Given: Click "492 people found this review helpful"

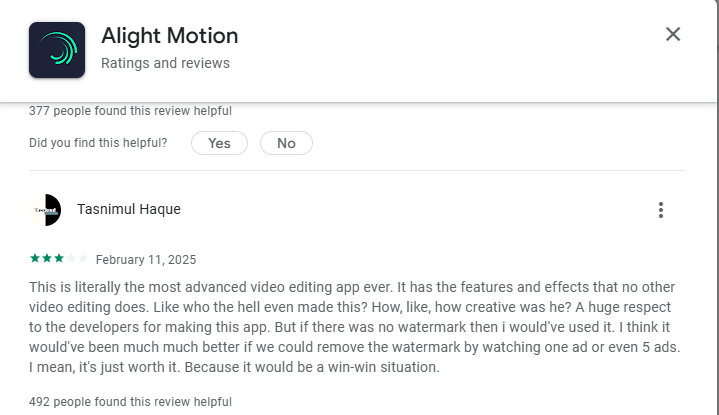Looking at the screenshot, I should tap(130, 402).
